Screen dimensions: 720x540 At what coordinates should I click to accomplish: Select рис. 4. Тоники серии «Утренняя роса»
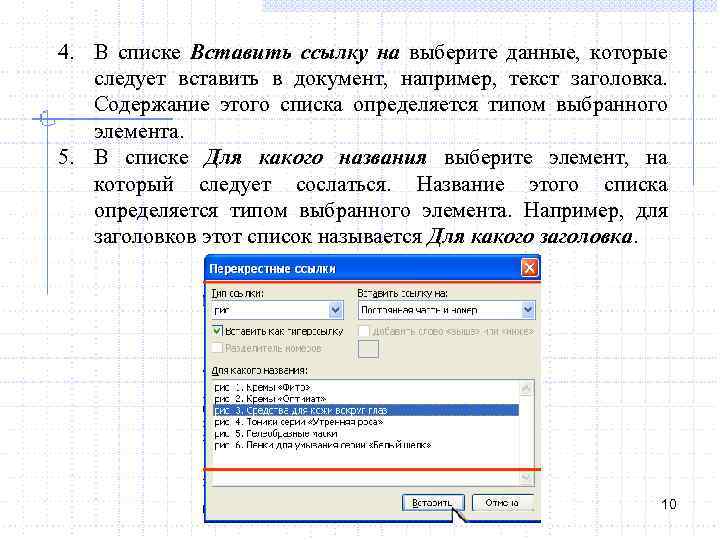[x=366, y=422]
